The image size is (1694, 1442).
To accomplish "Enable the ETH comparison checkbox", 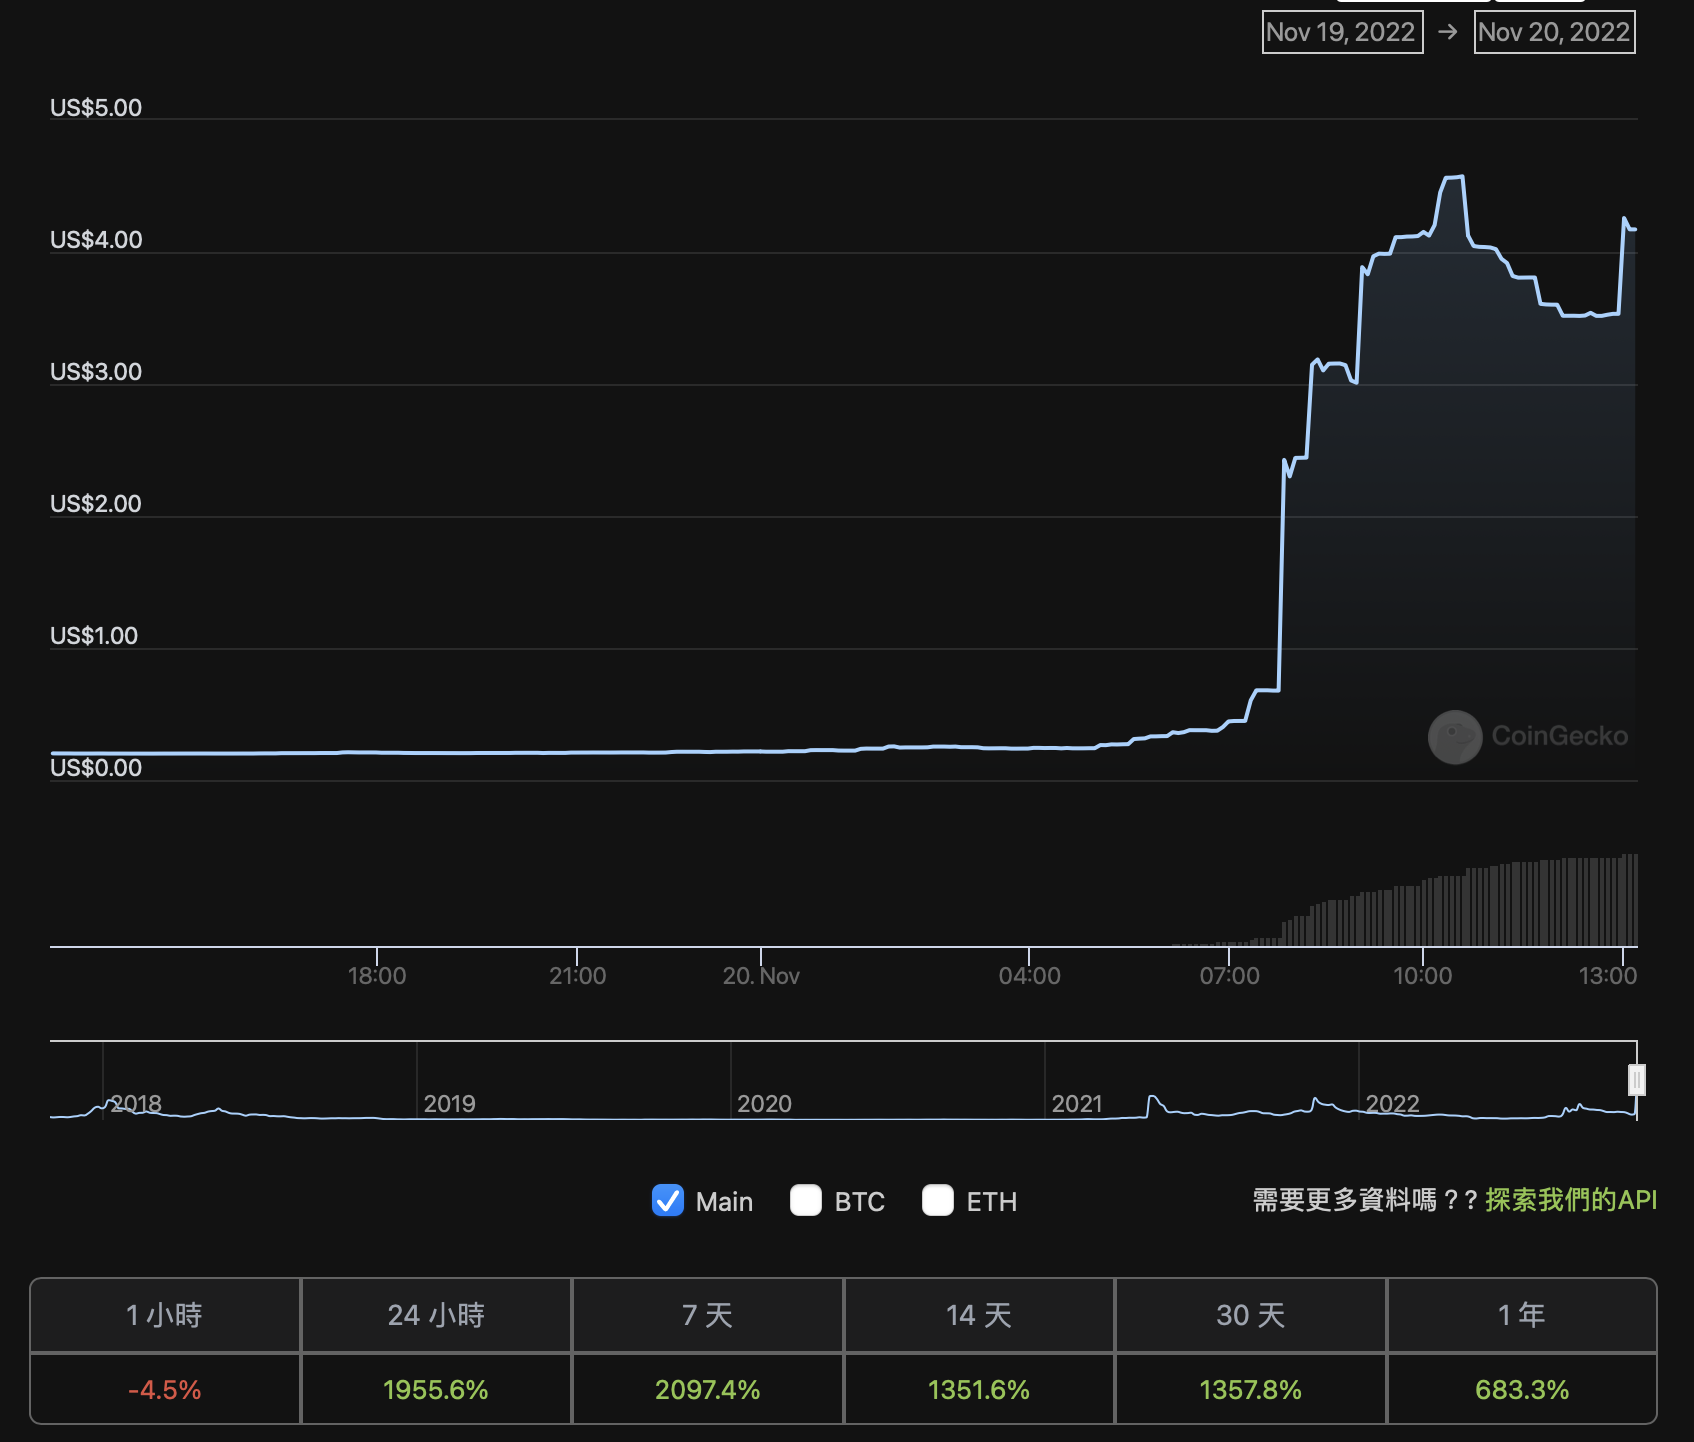I will click(938, 1200).
